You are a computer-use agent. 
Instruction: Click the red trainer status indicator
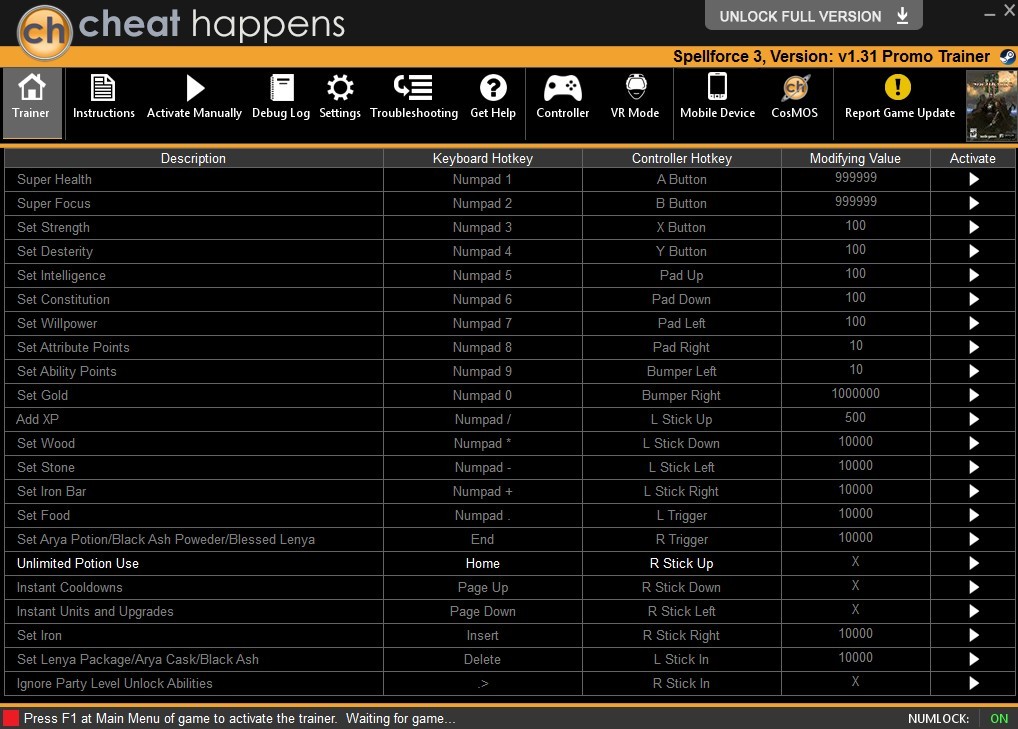coord(11,719)
